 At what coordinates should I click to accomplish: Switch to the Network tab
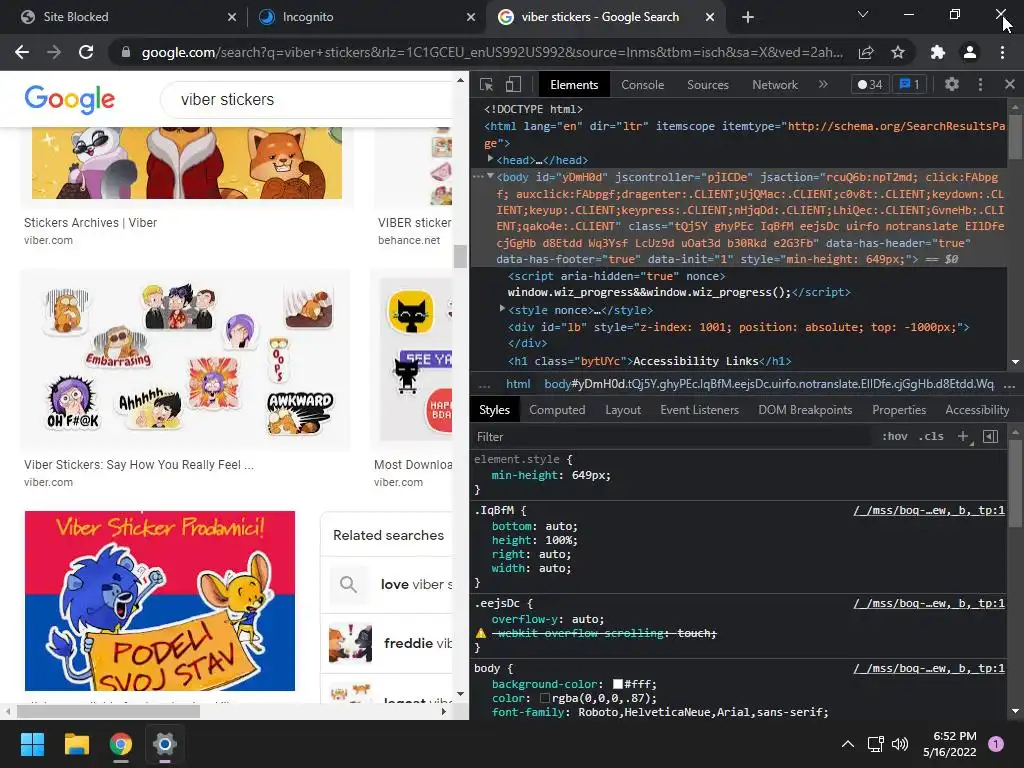775,85
